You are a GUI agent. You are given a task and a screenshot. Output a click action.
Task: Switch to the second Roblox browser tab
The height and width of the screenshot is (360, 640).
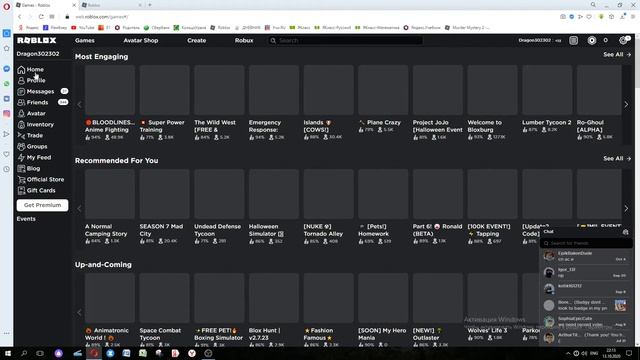[110, 5]
